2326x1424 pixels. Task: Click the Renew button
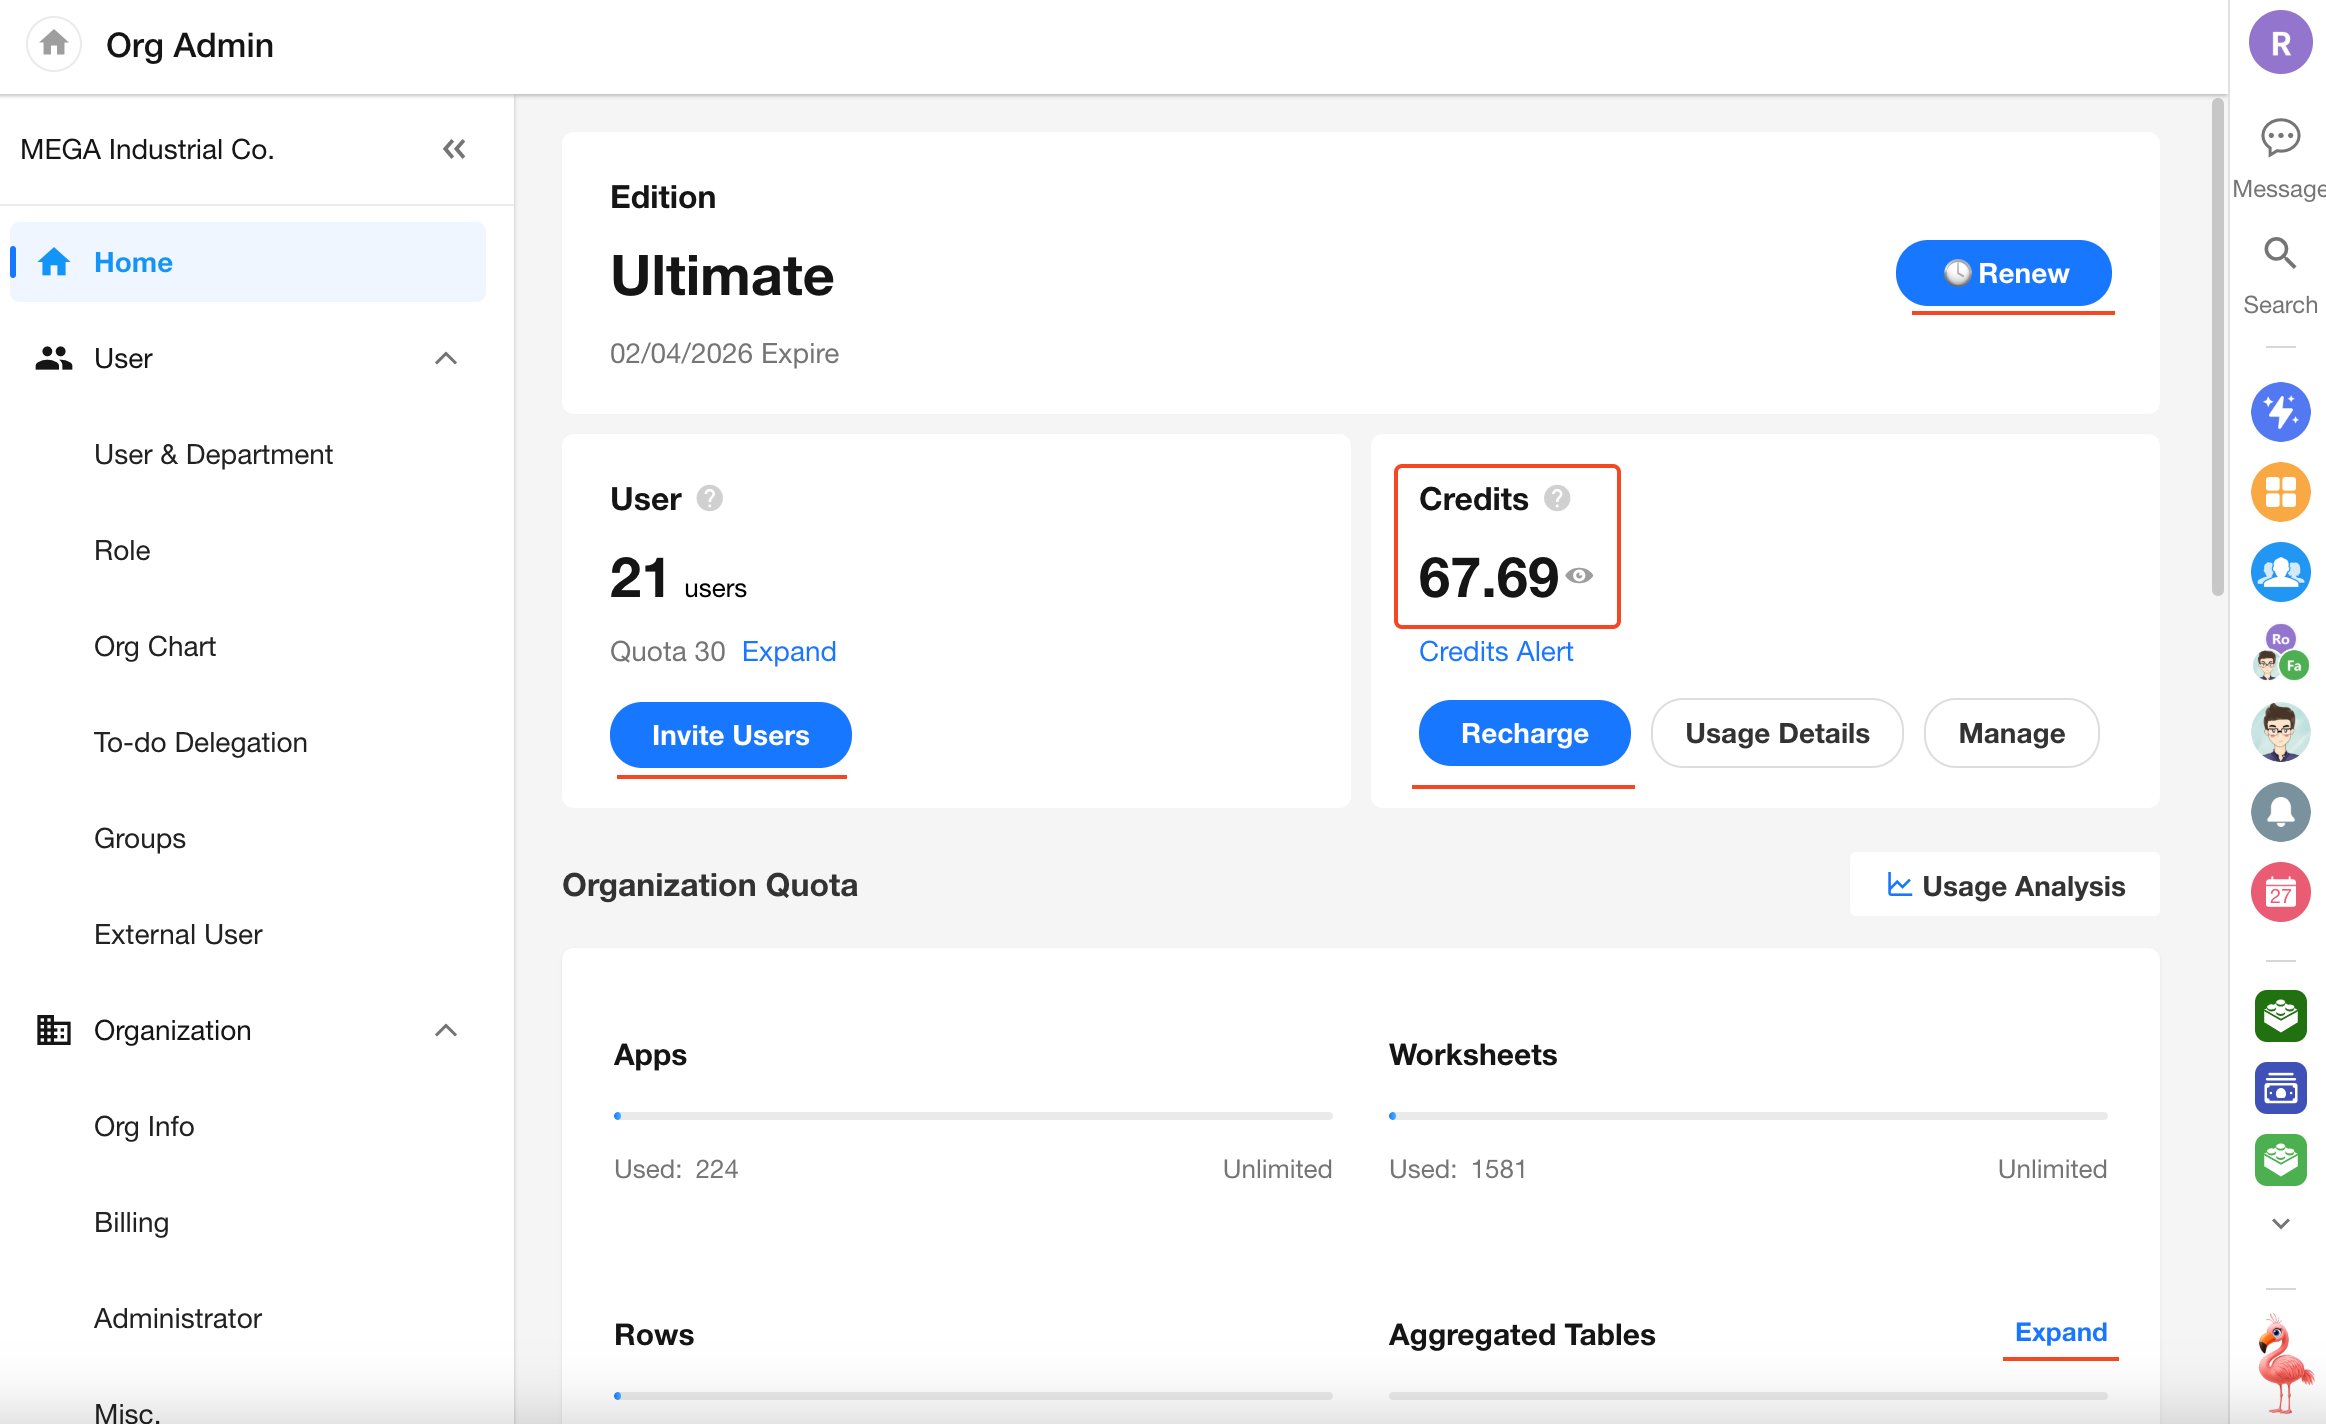2003,273
